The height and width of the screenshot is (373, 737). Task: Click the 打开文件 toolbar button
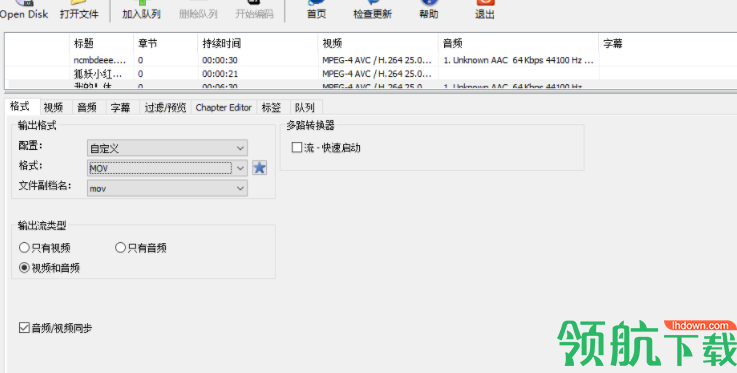(x=79, y=10)
